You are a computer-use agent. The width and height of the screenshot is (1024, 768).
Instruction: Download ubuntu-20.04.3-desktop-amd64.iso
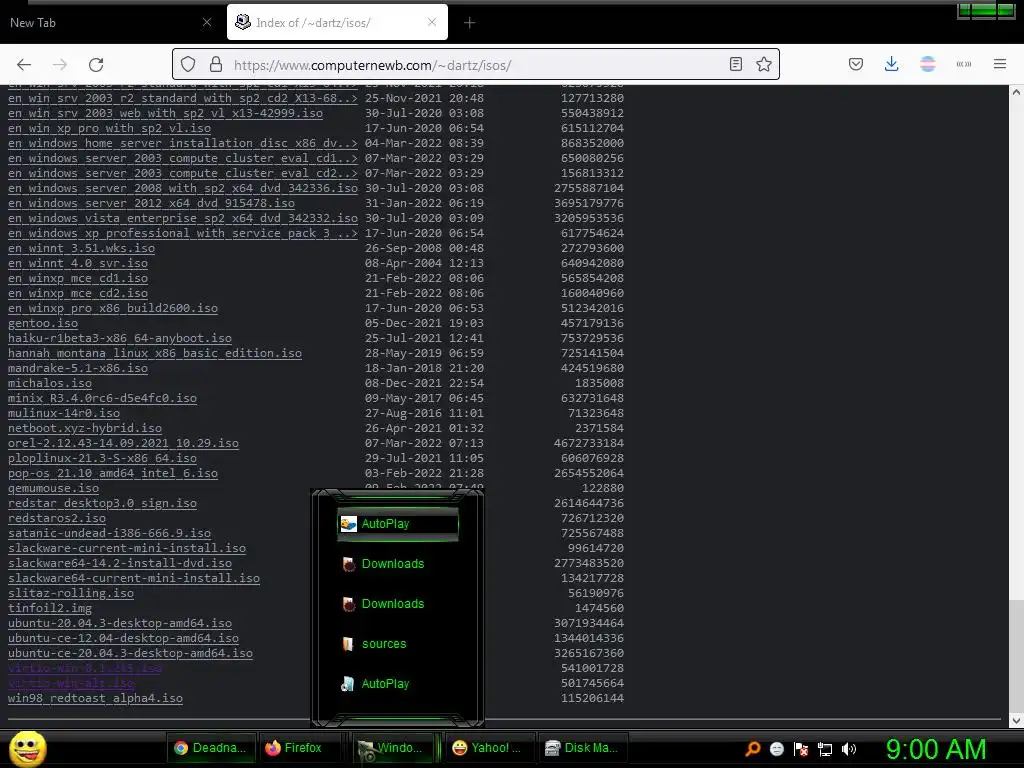[120, 624]
